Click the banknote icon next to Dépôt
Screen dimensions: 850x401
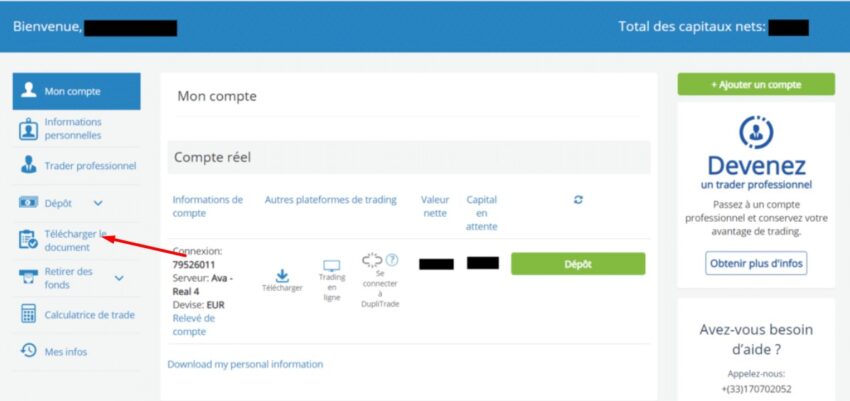pos(28,202)
